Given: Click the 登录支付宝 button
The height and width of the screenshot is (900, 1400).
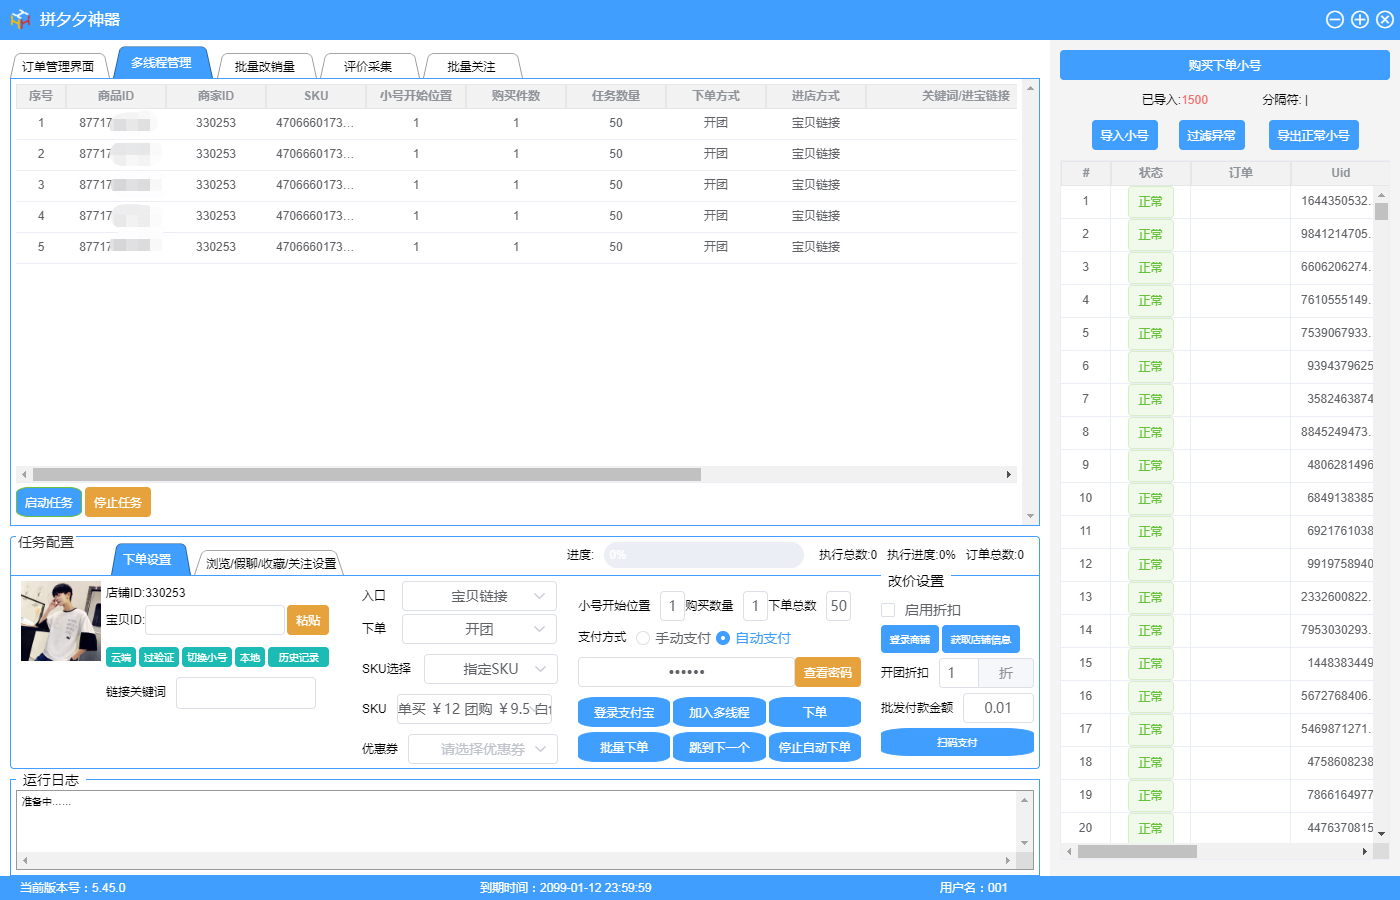Looking at the screenshot, I should click(x=624, y=713).
